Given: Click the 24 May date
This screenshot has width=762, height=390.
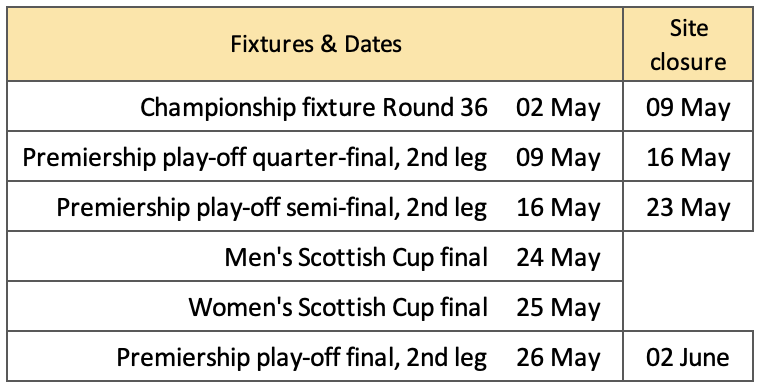Looking at the screenshot, I should pos(558,258).
